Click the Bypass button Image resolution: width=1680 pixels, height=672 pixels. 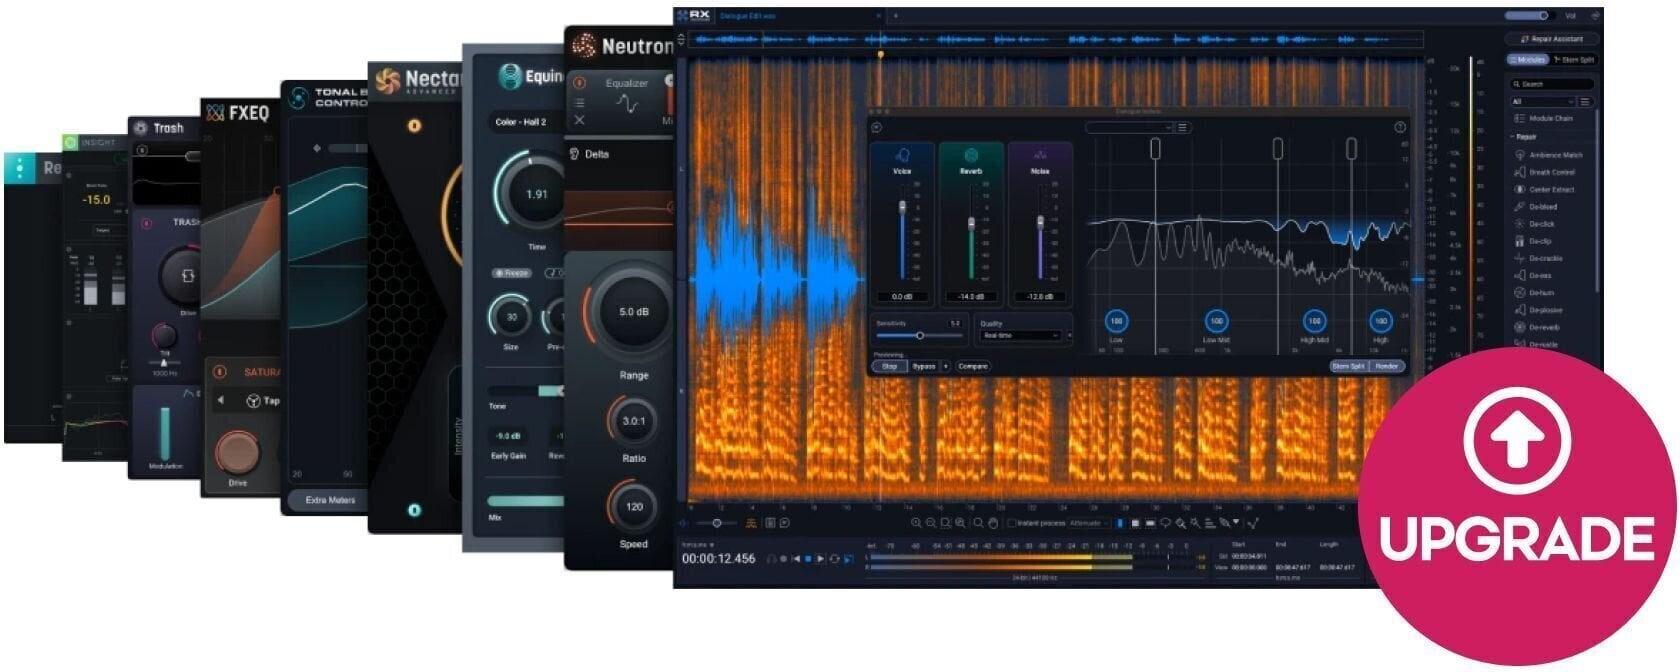(924, 366)
